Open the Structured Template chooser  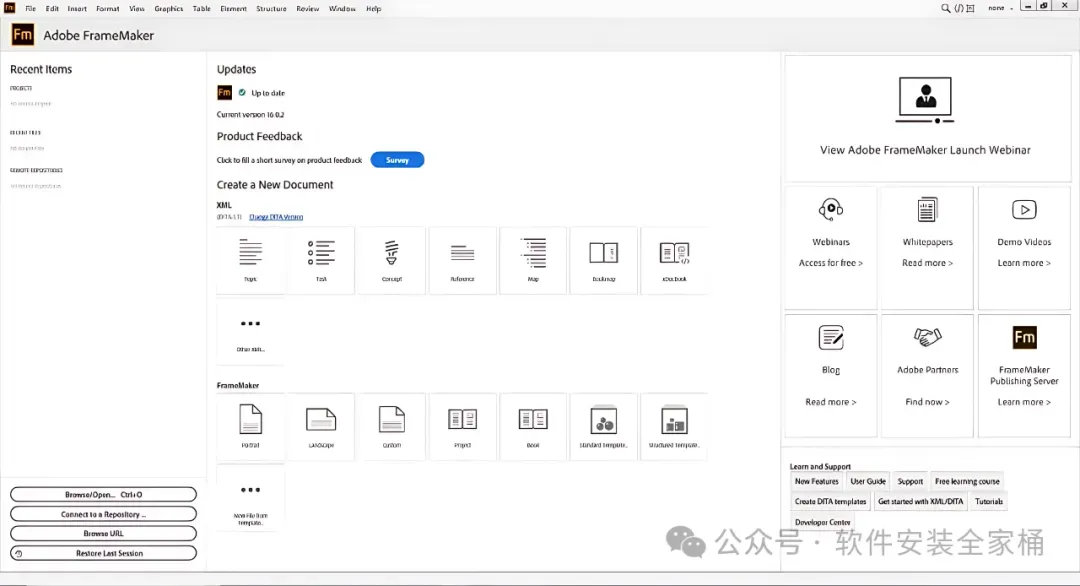[x=674, y=427]
